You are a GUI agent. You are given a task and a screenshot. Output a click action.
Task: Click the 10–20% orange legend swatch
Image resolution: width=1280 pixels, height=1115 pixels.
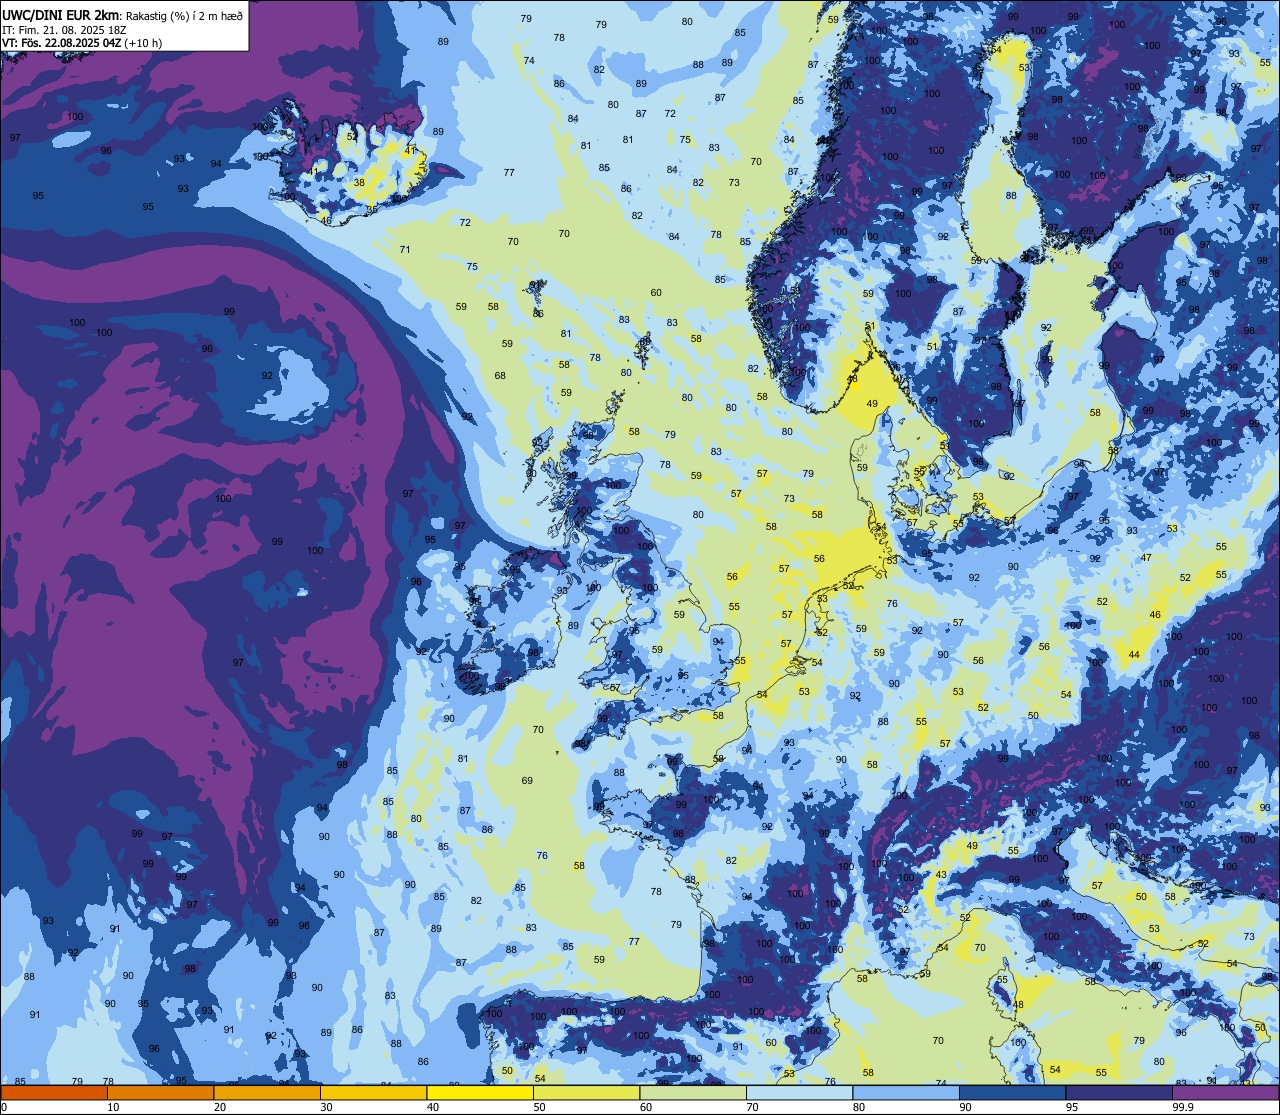[x=160, y=1092]
